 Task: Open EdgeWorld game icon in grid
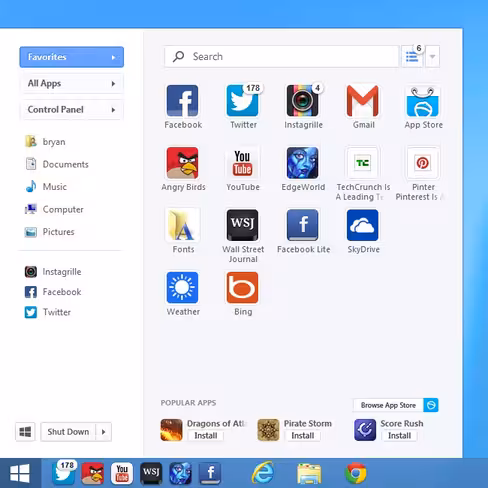point(303,163)
